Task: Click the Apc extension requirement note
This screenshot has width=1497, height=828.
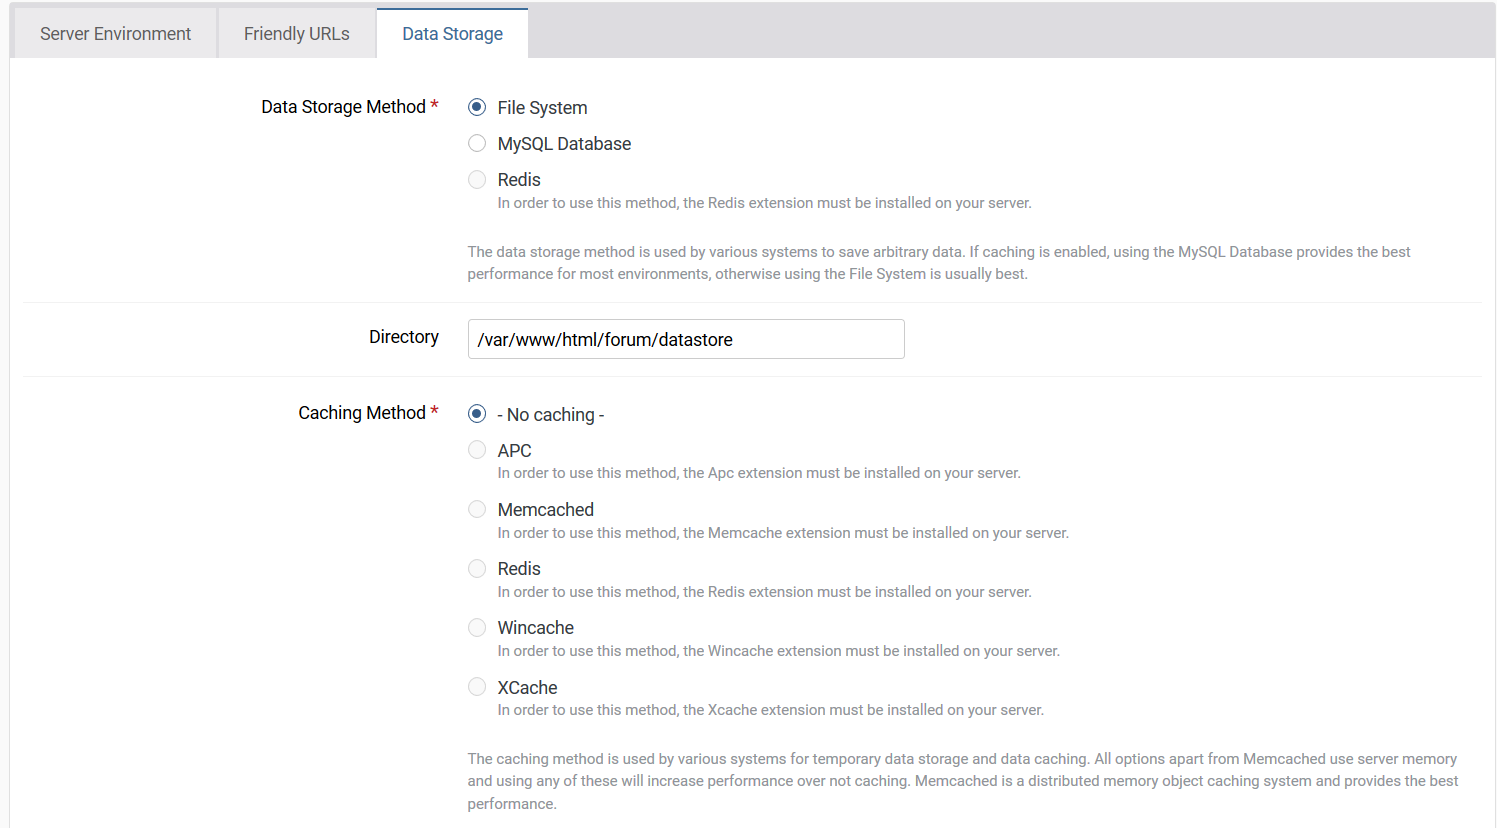Action: [x=759, y=473]
